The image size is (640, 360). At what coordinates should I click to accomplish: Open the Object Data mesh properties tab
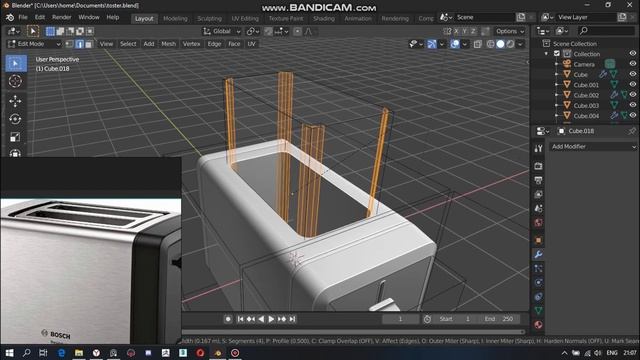point(538,311)
